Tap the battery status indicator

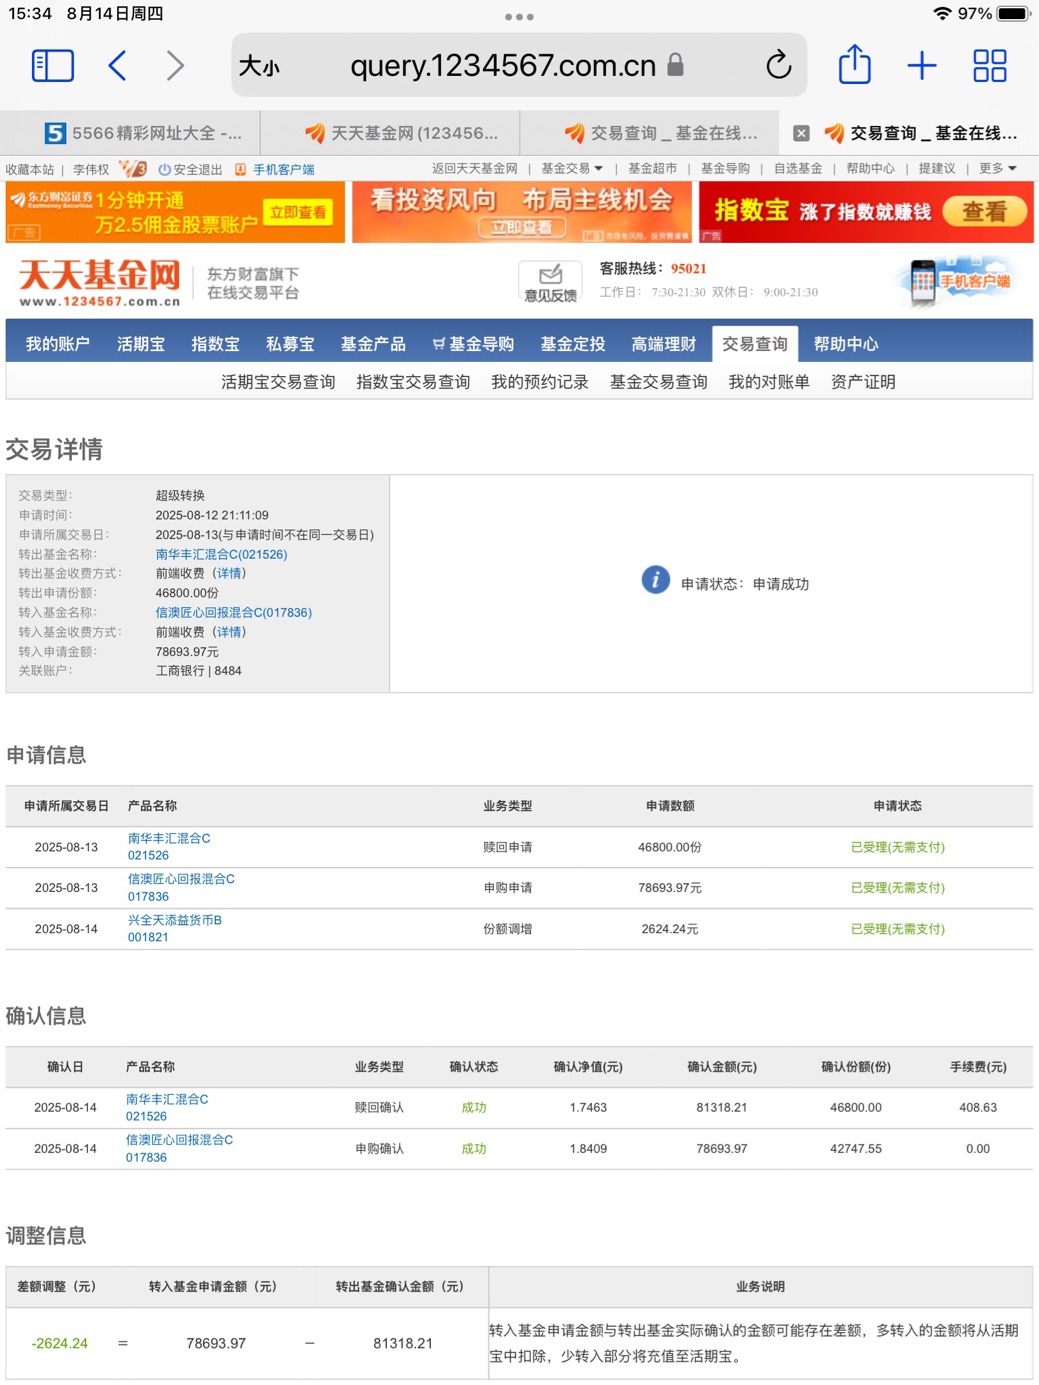click(x=1013, y=14)
